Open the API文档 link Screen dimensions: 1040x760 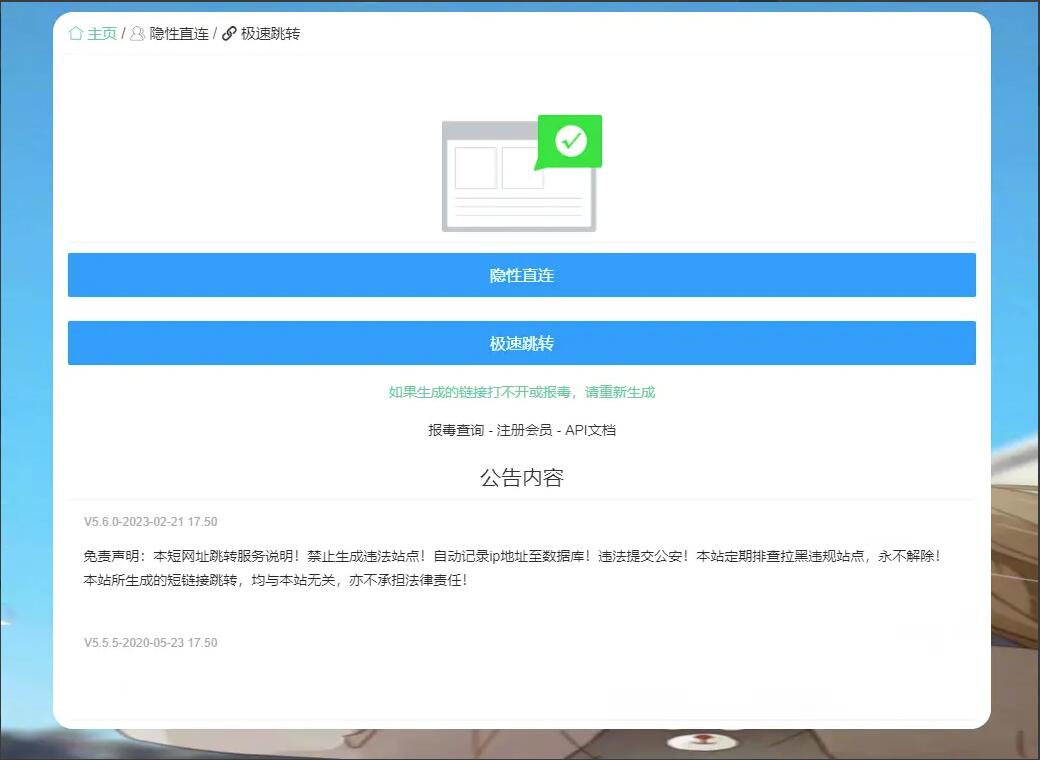590,430
